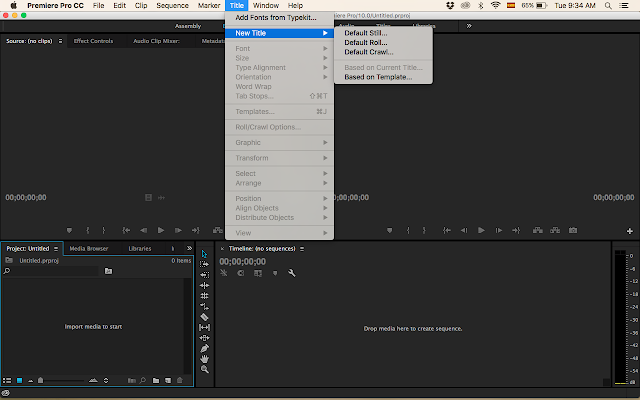
Task: Select the Zoom tool
Action: pyautogui.click(x=204, y=369)
